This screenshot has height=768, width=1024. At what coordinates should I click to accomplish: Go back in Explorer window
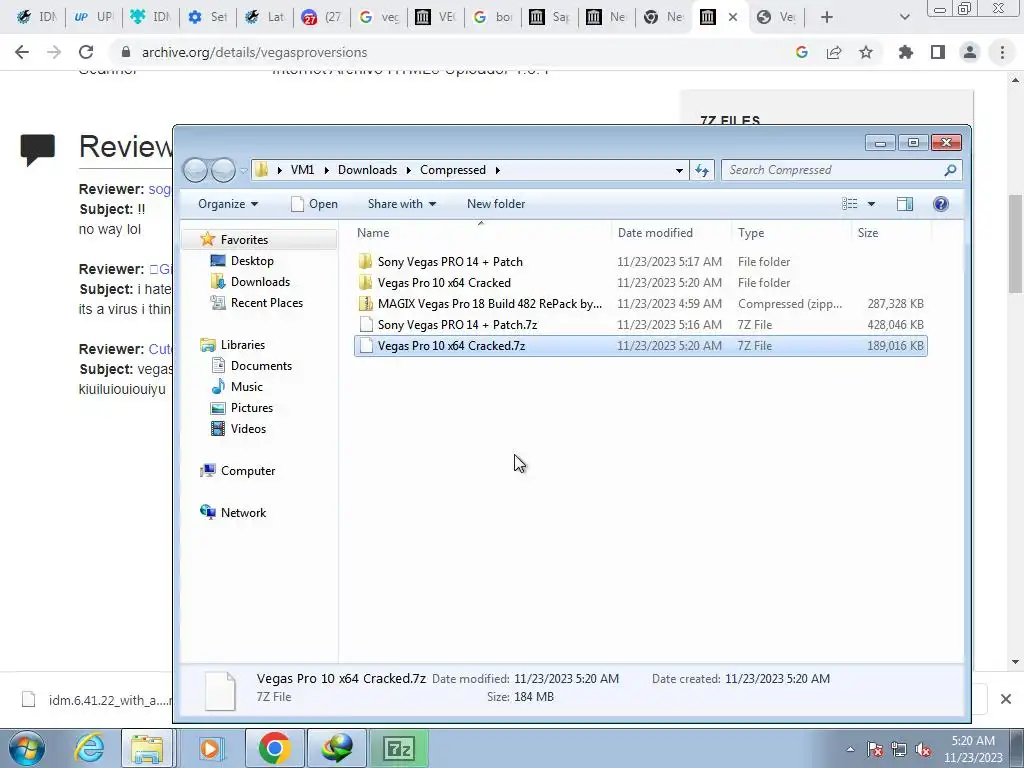pos(195,170)
